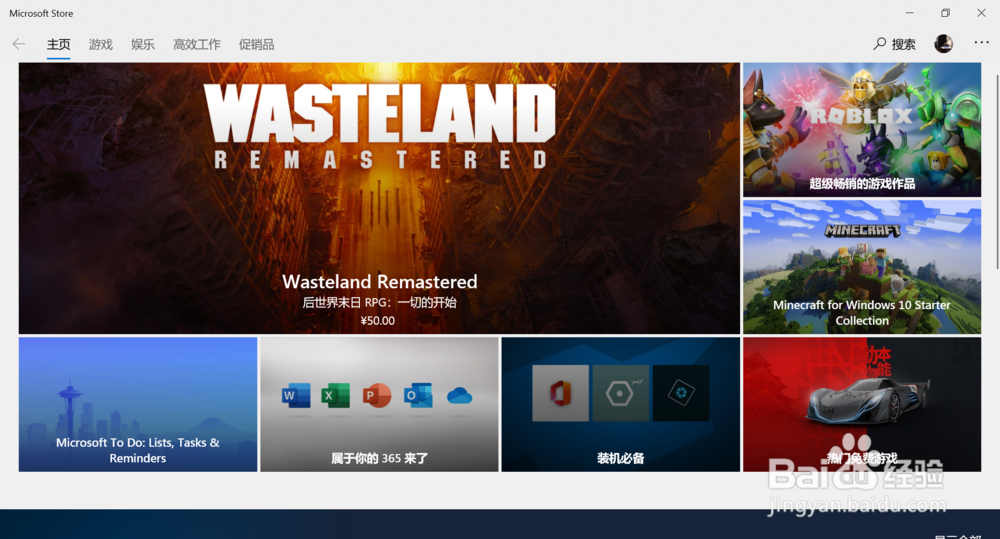
Task: Open the 促销品 tab
Action: [256, 45]
